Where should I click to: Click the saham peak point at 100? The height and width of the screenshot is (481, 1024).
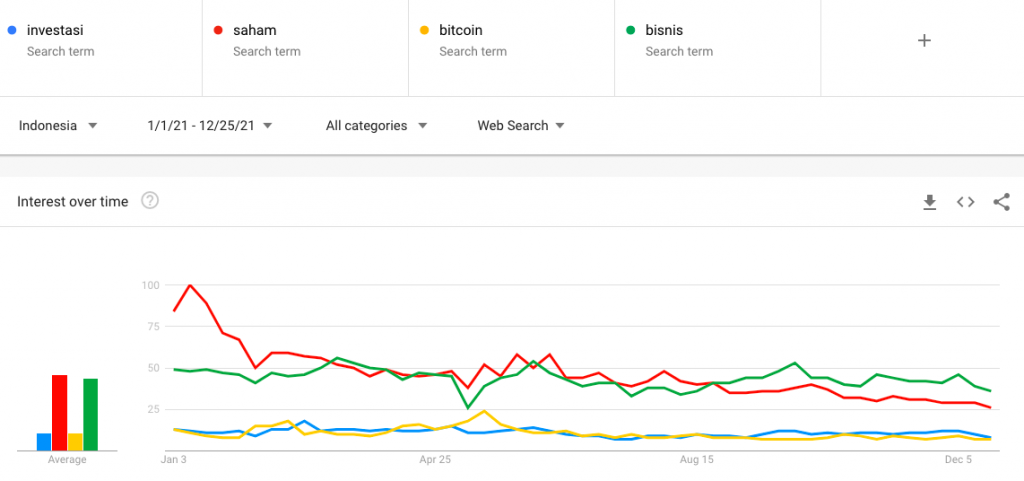[x=190, y=286]
